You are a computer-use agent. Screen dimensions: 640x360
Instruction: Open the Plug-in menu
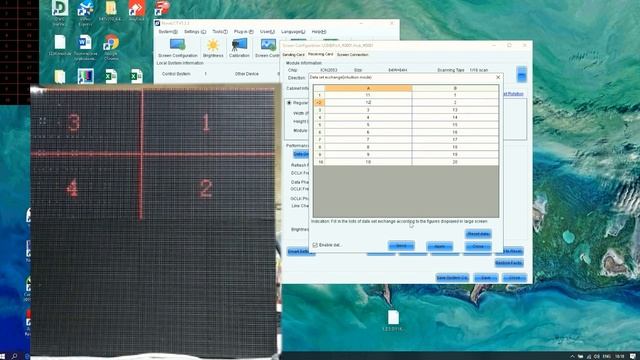tap(244, 31)
